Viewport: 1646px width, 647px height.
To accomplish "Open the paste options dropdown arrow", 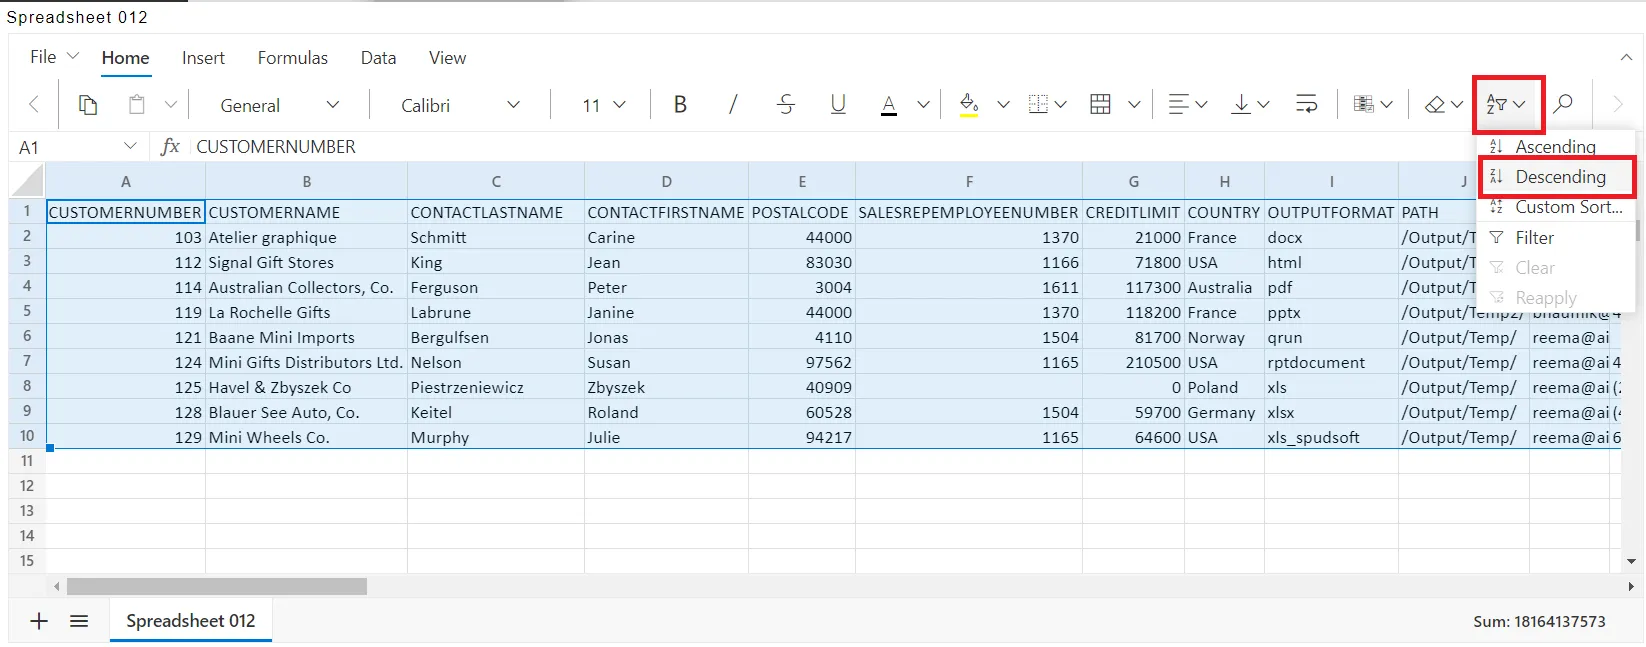I will click(x=171, y=104).
